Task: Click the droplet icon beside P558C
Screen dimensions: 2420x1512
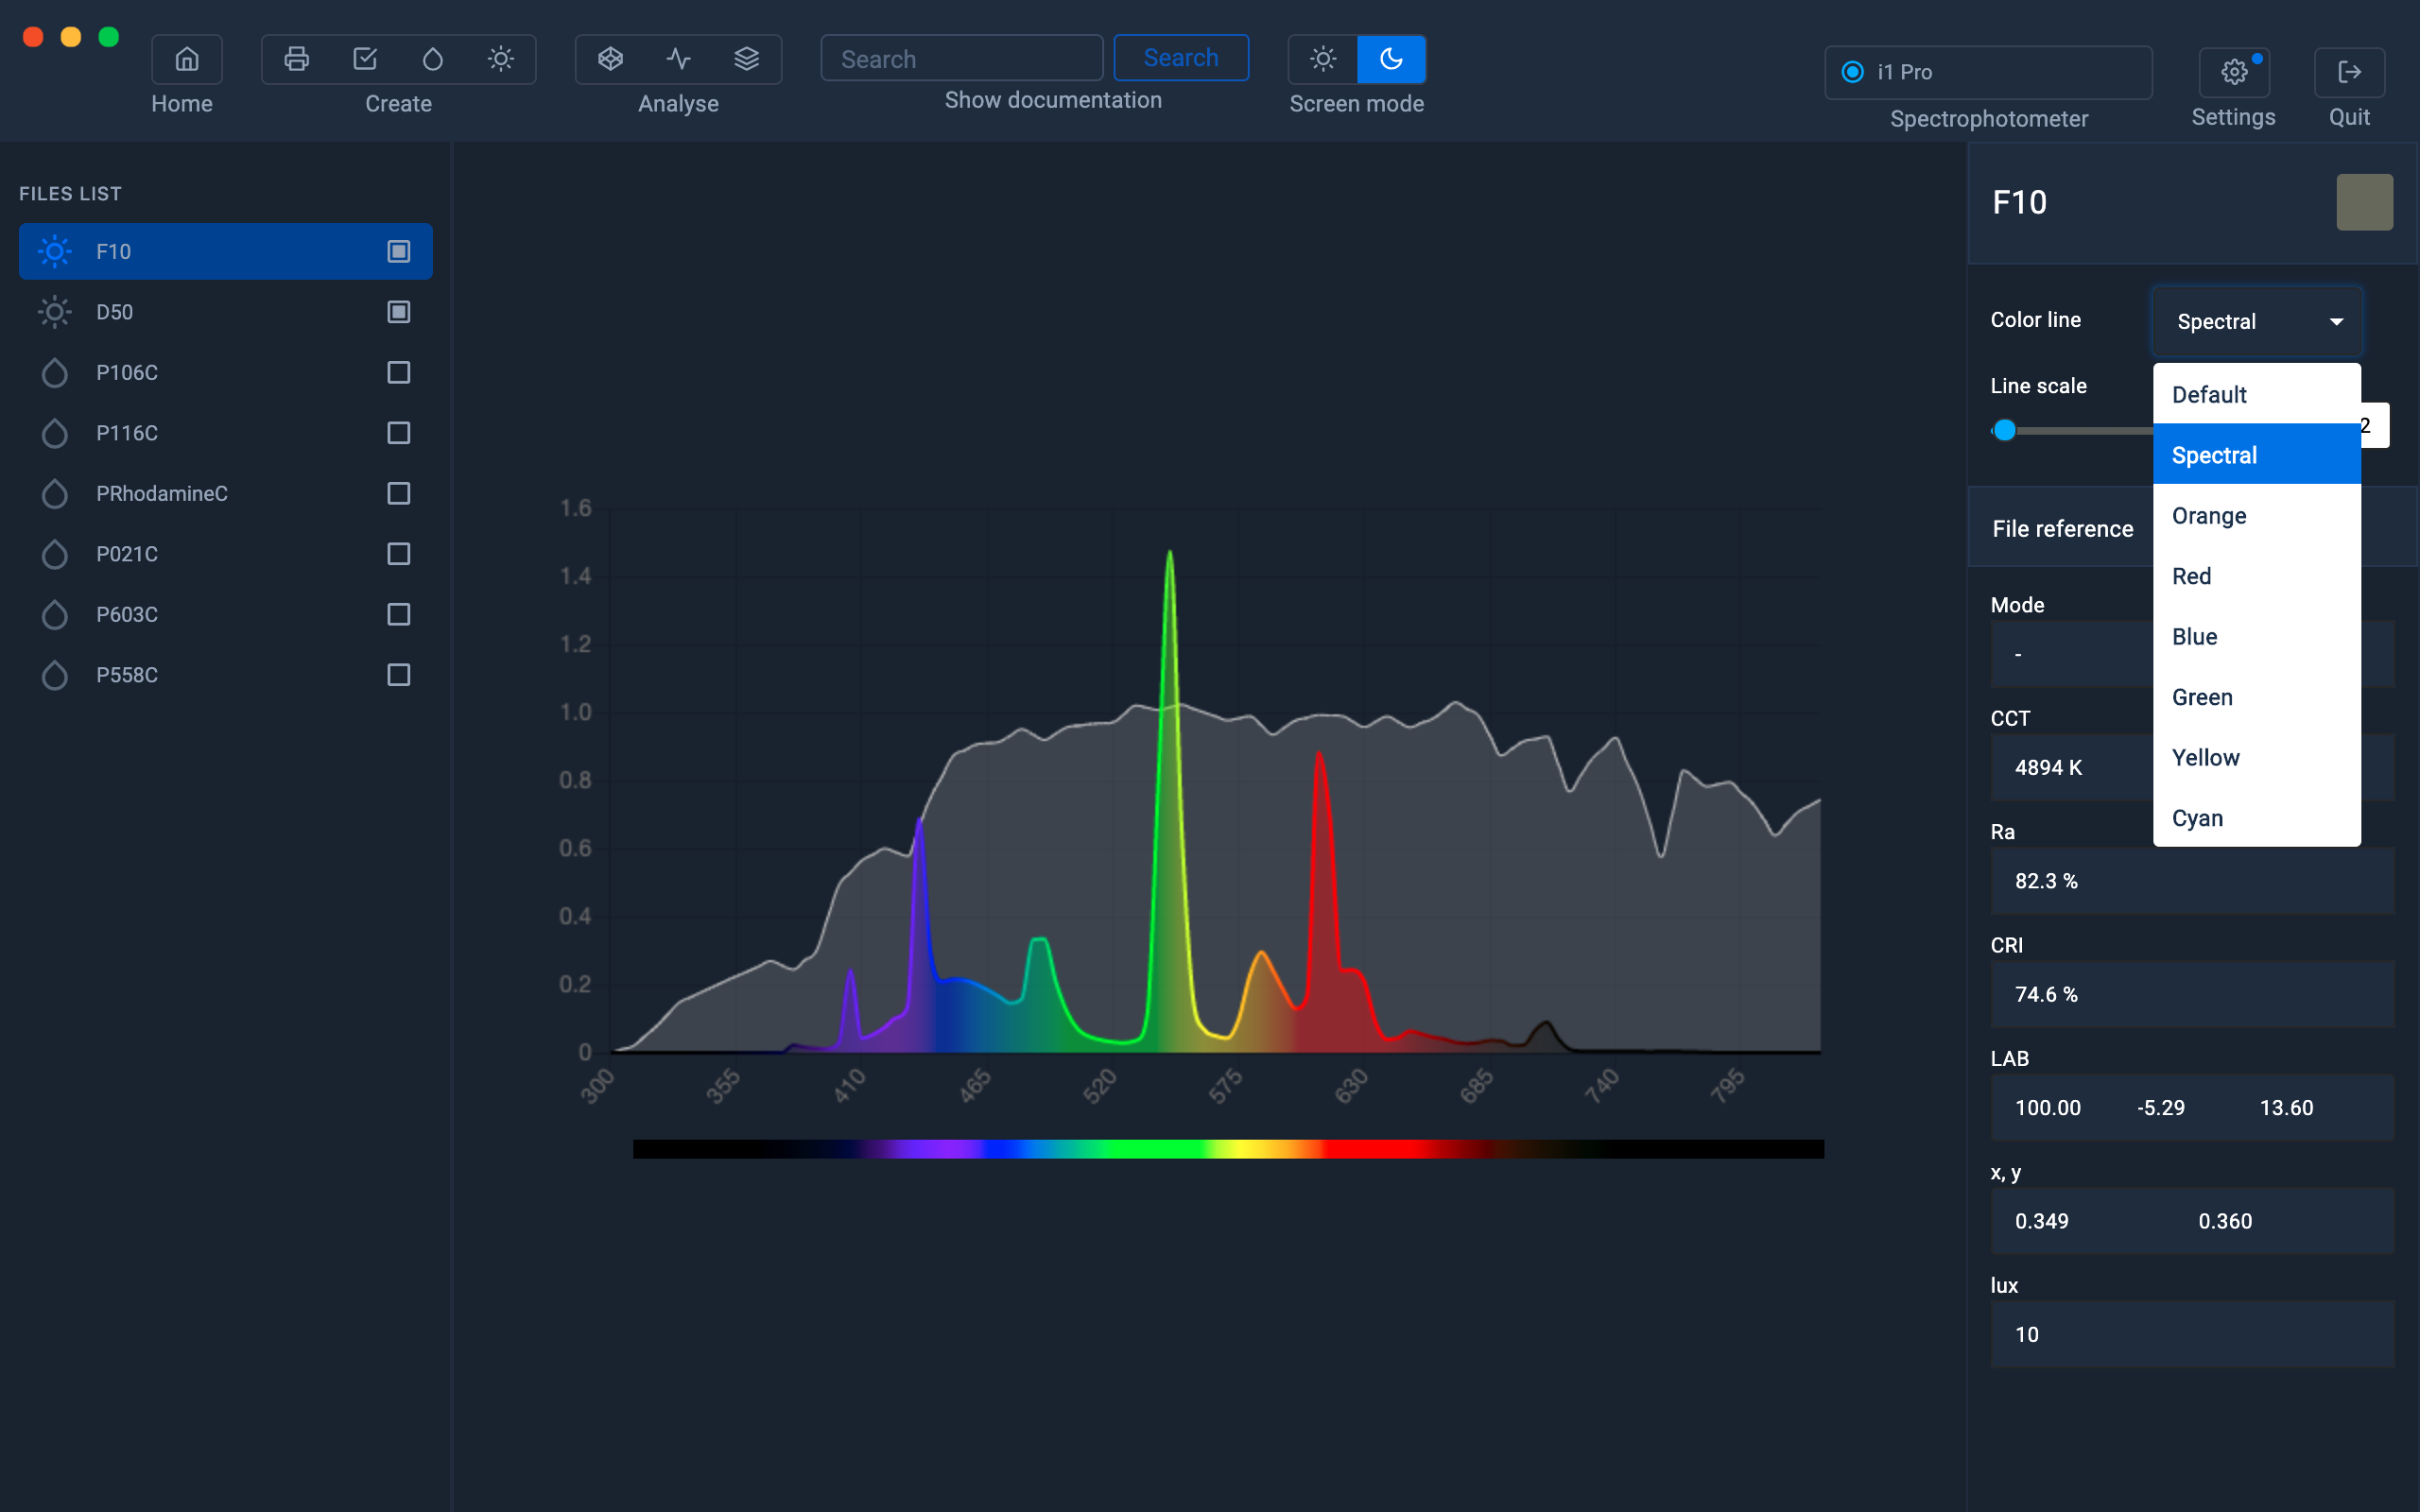Action: pos(55,675)
